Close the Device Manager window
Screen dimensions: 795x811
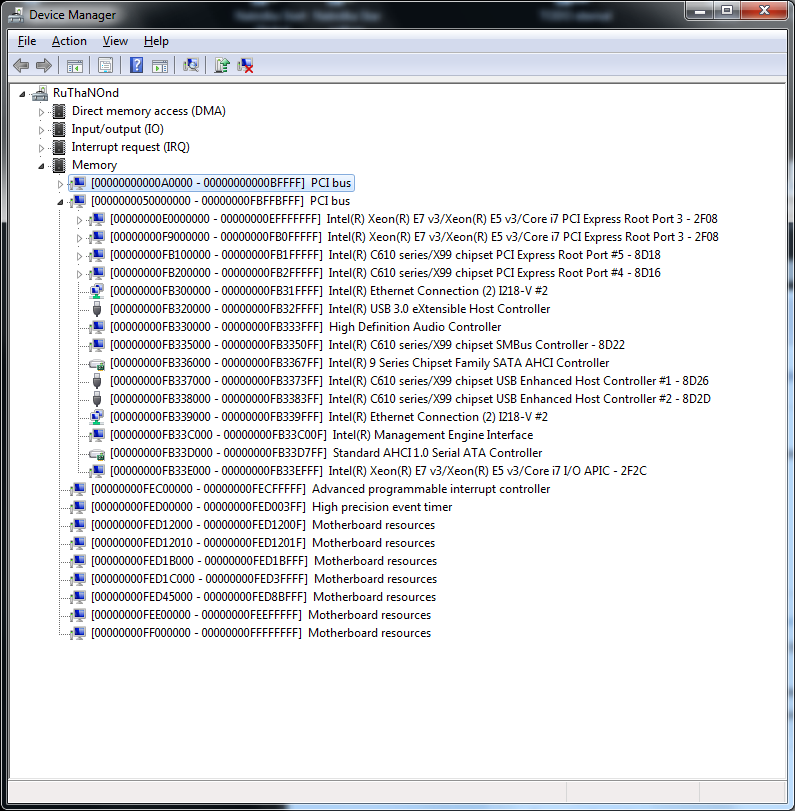coord(764,10)
